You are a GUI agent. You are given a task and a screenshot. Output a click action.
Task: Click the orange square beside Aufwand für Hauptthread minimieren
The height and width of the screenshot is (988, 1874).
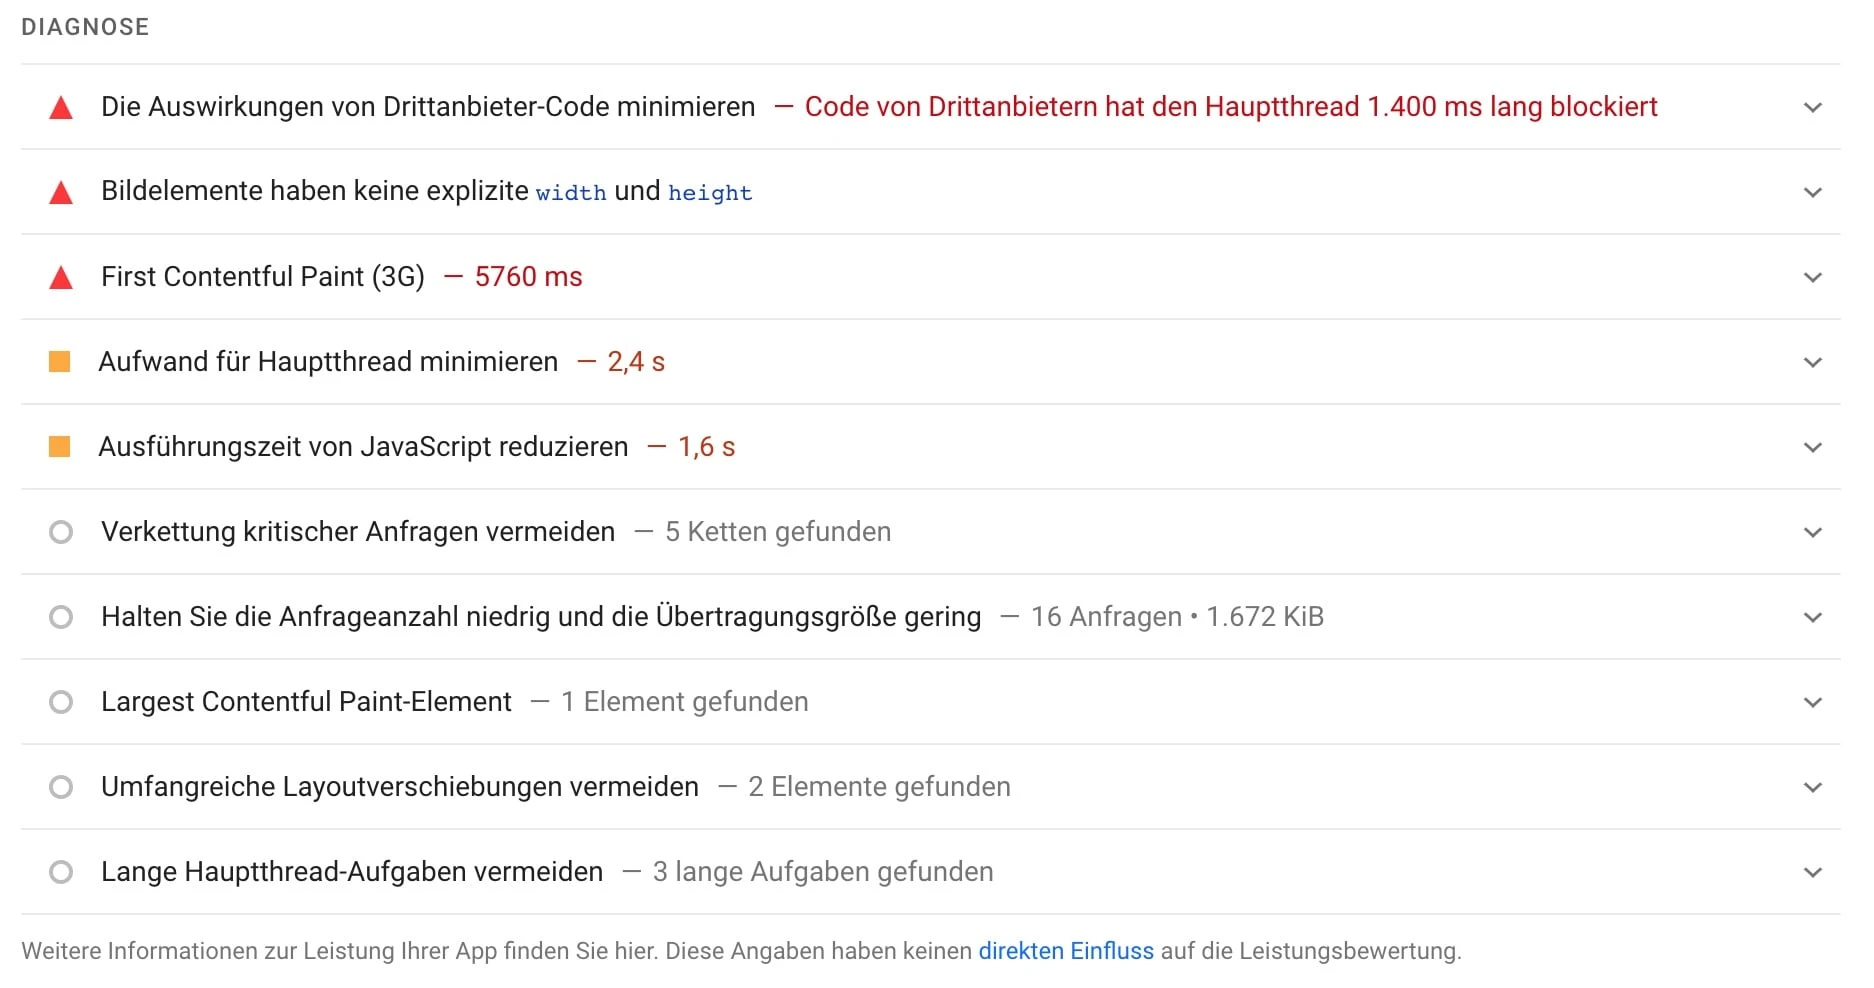tap(61, 361)
